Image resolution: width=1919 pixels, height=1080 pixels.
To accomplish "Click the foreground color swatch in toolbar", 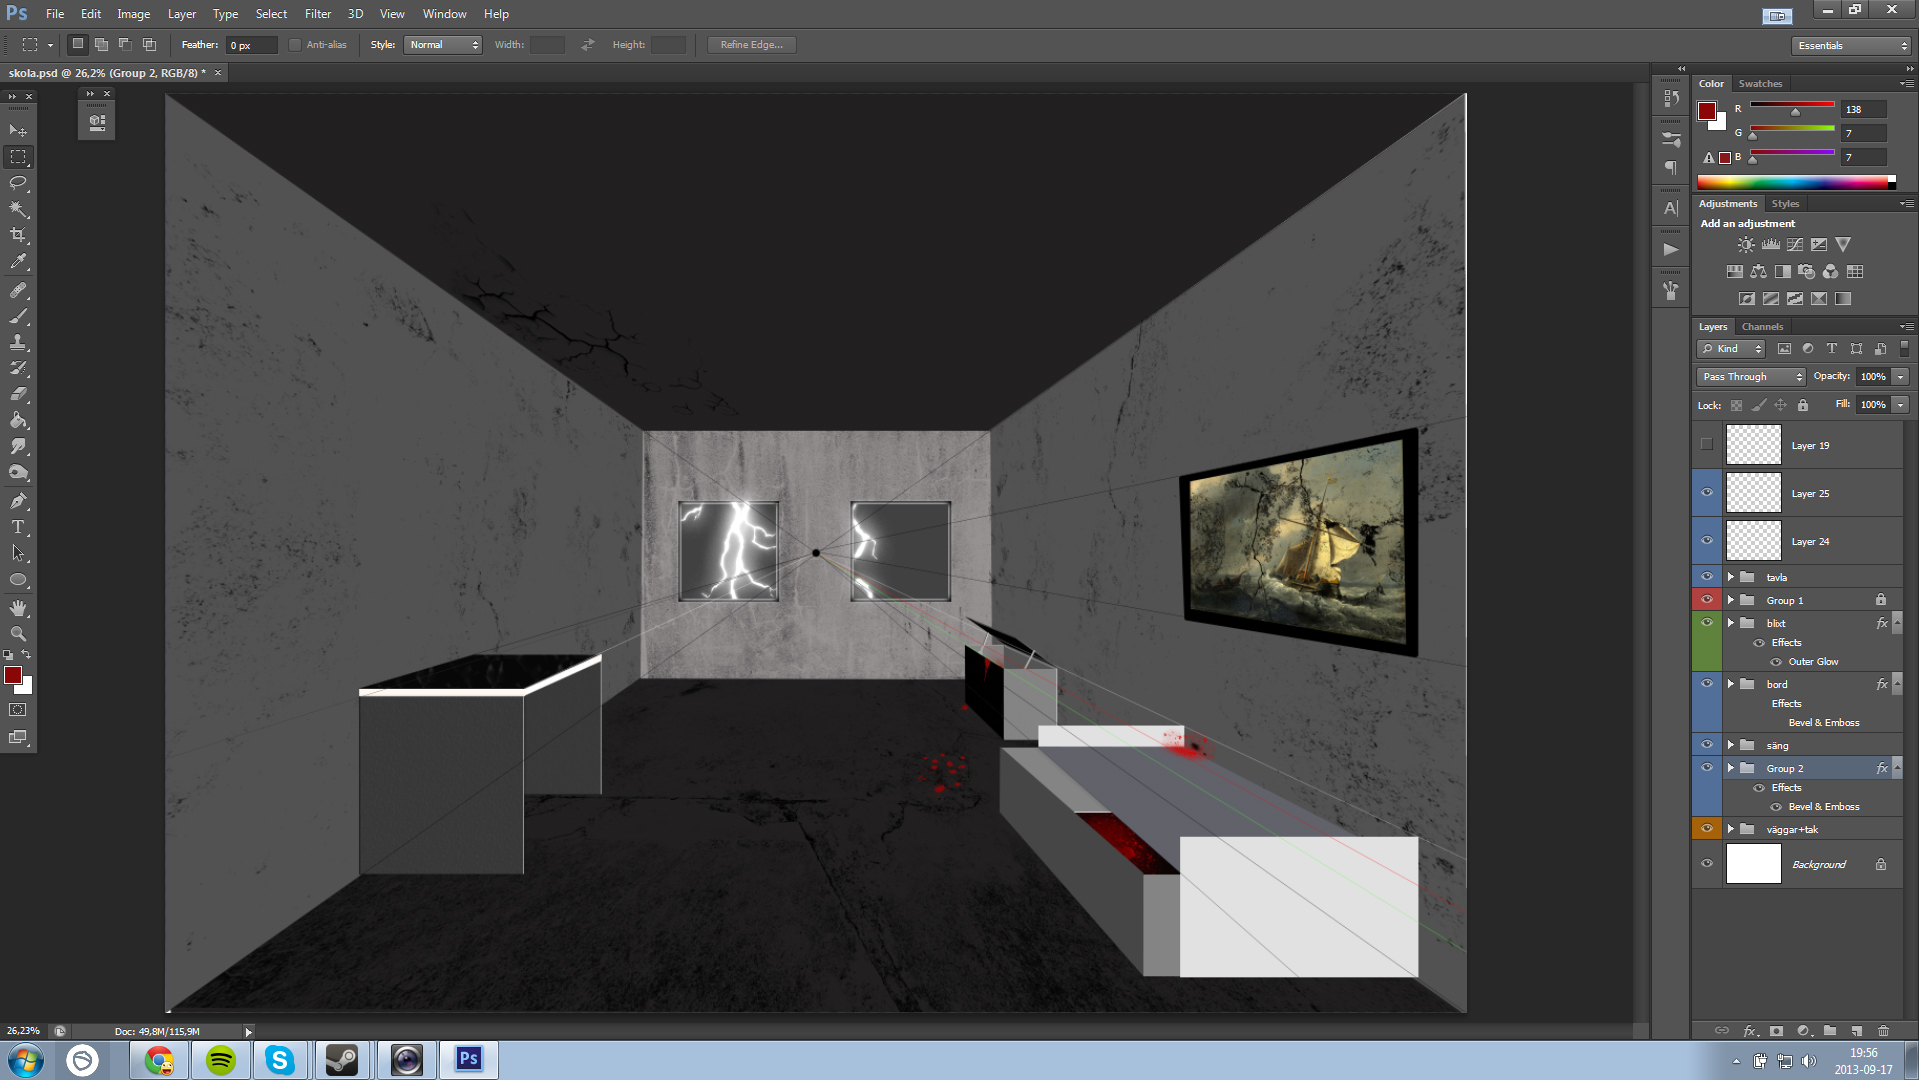I will [x=13, y=676].
